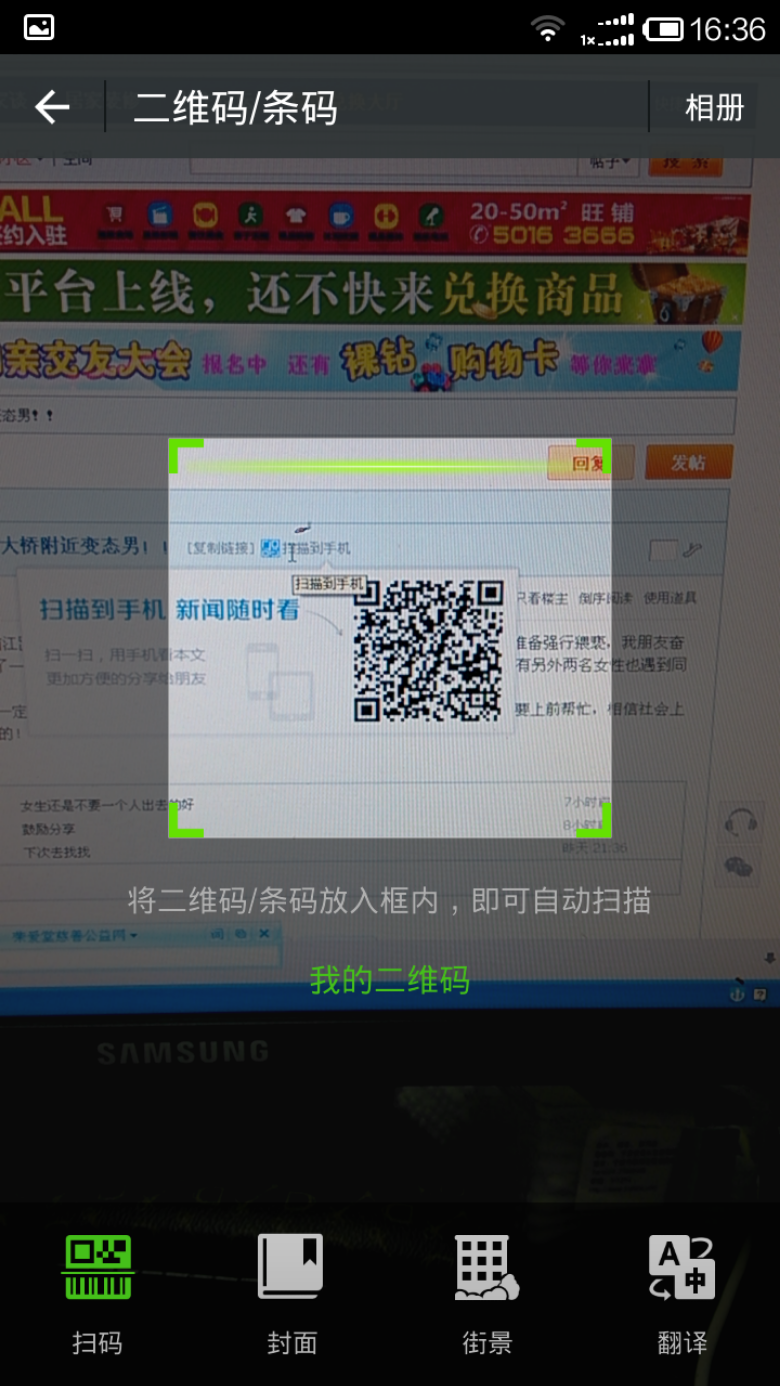Tap the battery icon in status bar
Viewport: 780px width, 1386px height.
(663, 29)
